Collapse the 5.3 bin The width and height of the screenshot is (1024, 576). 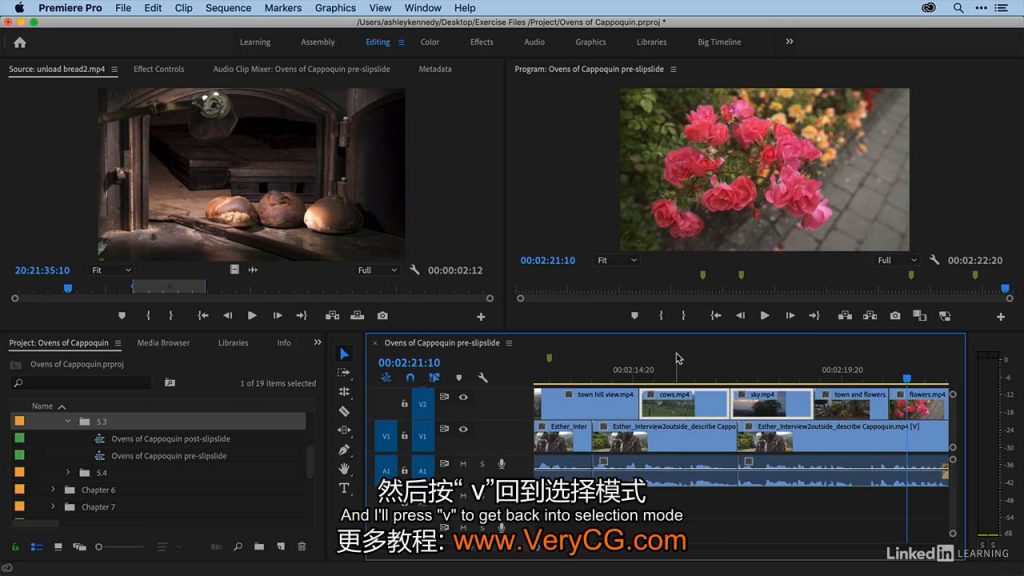(68, 421)
